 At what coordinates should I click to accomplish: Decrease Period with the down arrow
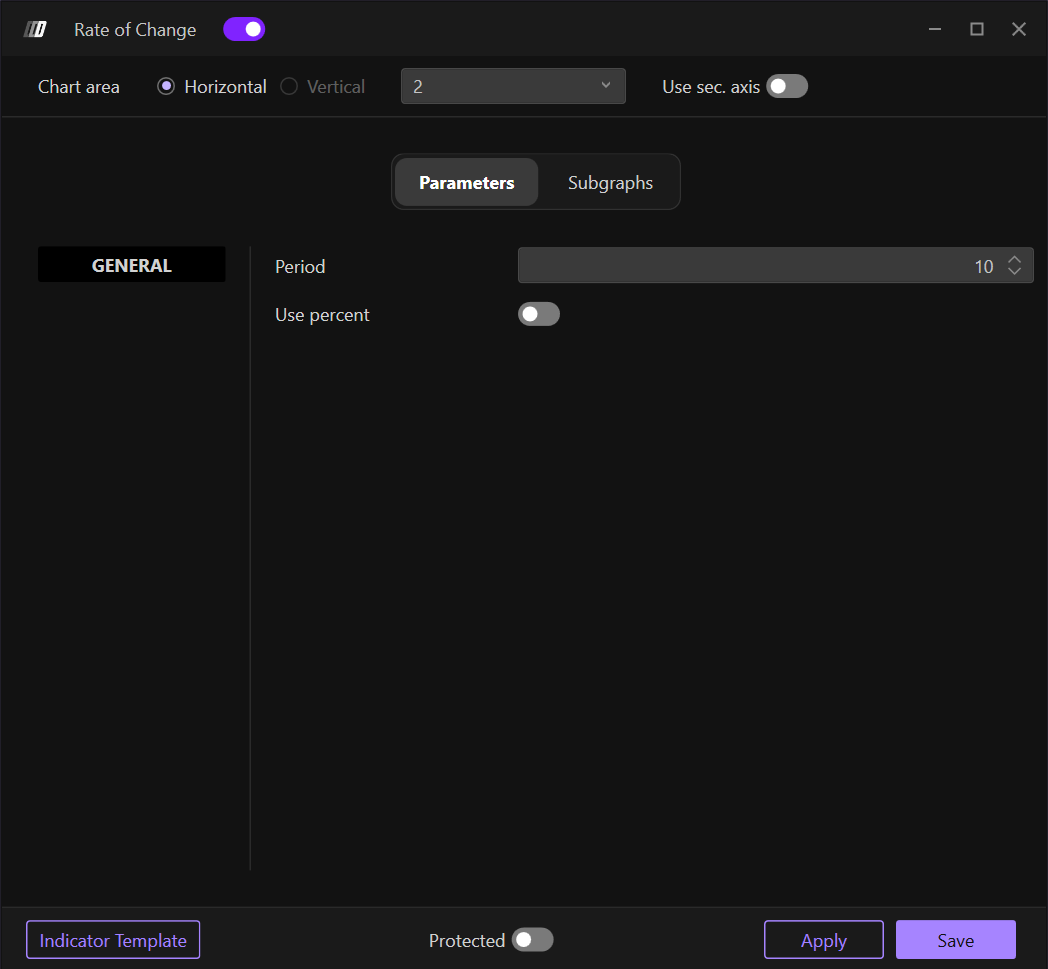(x=1015, y=272)
